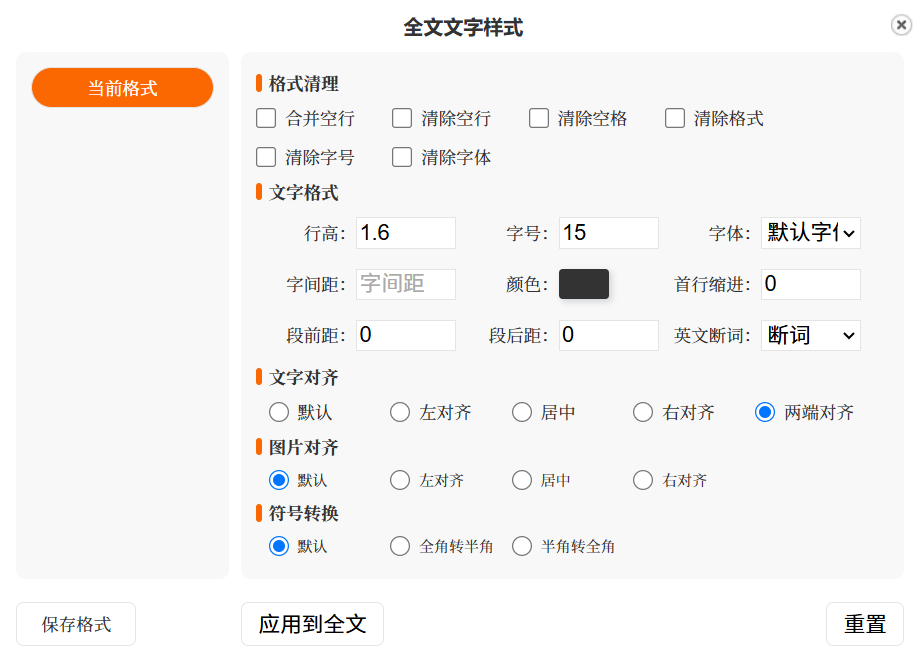Click the 应用到全文 button
The height and width of the screenshot is (664, 924).
312,624
